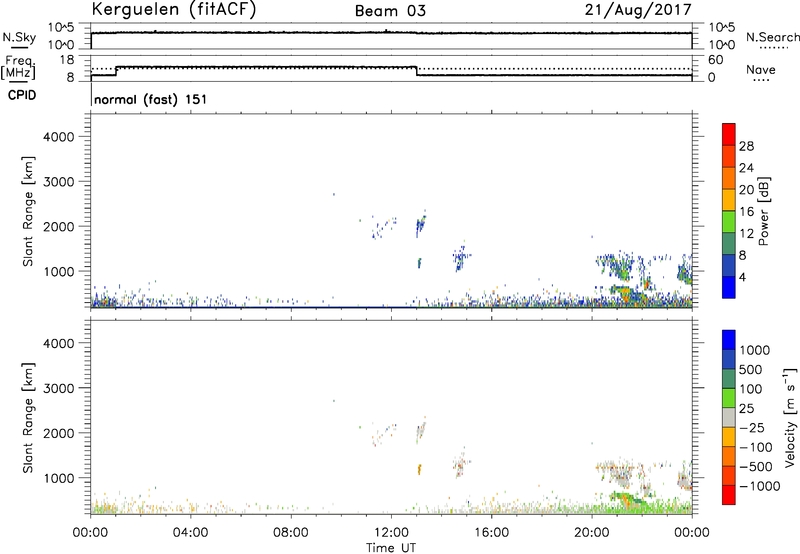
Task: Click the 'Velocity [m s-1]' colorbar label
Action: [790, 417]
